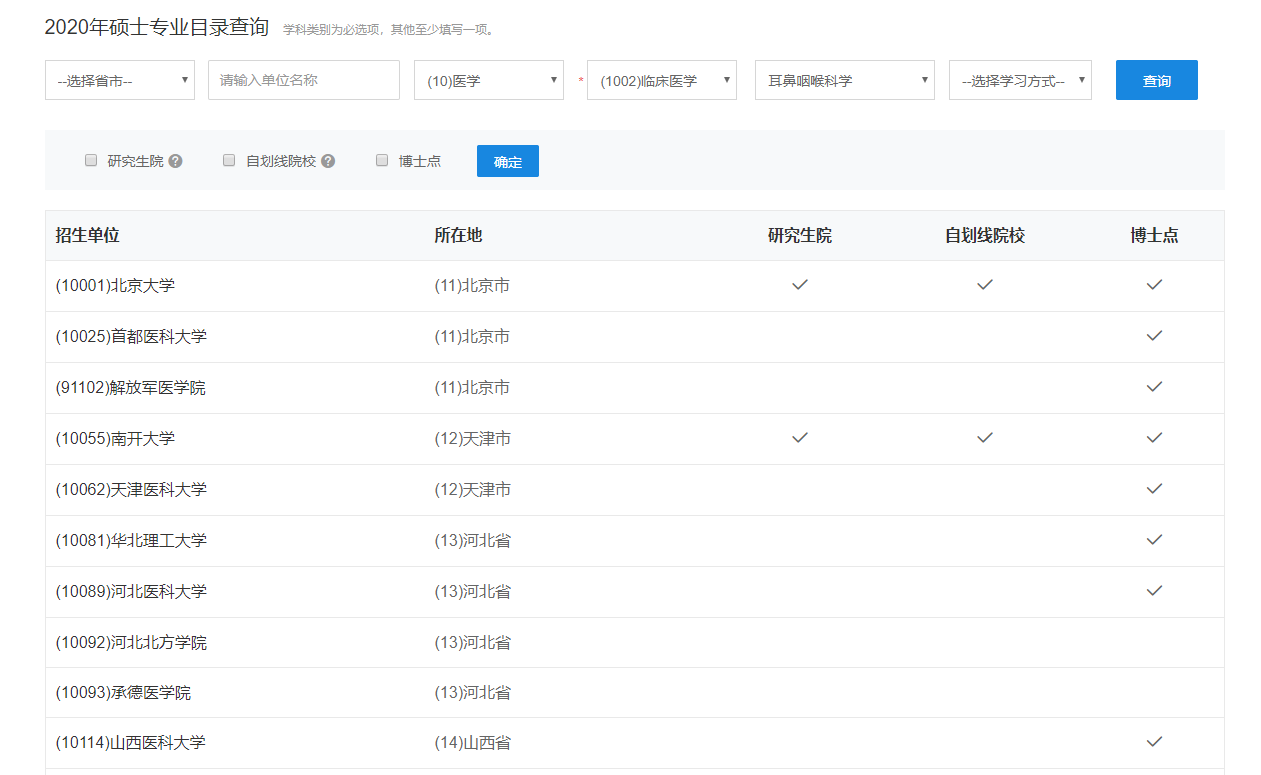The height and width of the screenshot is (775, 1261).
Task: Open the (1002)临床医学 discipline dropdown
Action: pyautogui.click(x=662, y=80)
